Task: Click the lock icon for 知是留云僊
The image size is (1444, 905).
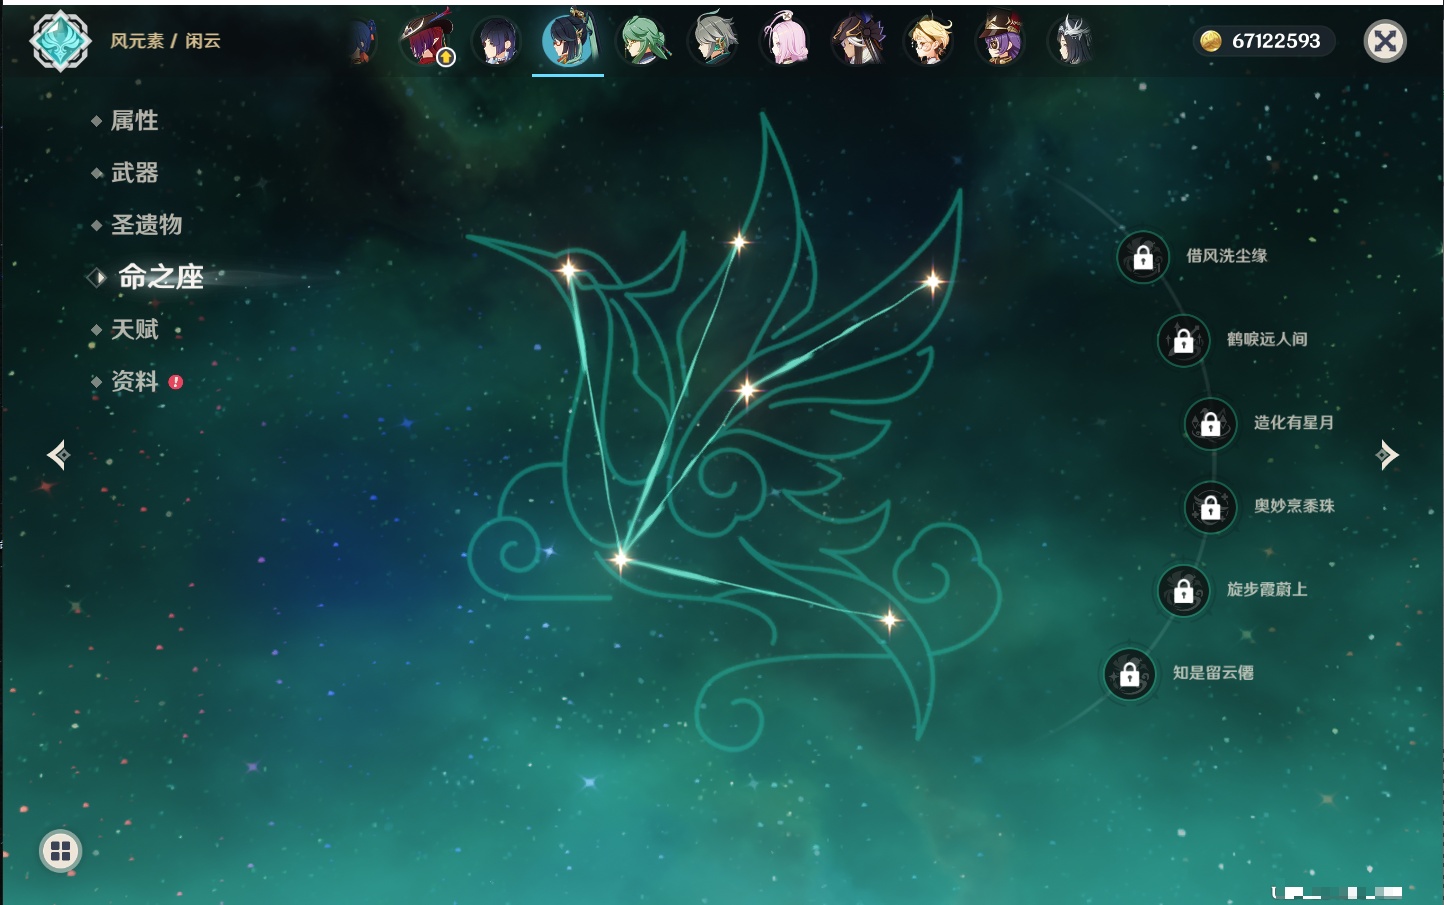Action: coord(1130,674)
